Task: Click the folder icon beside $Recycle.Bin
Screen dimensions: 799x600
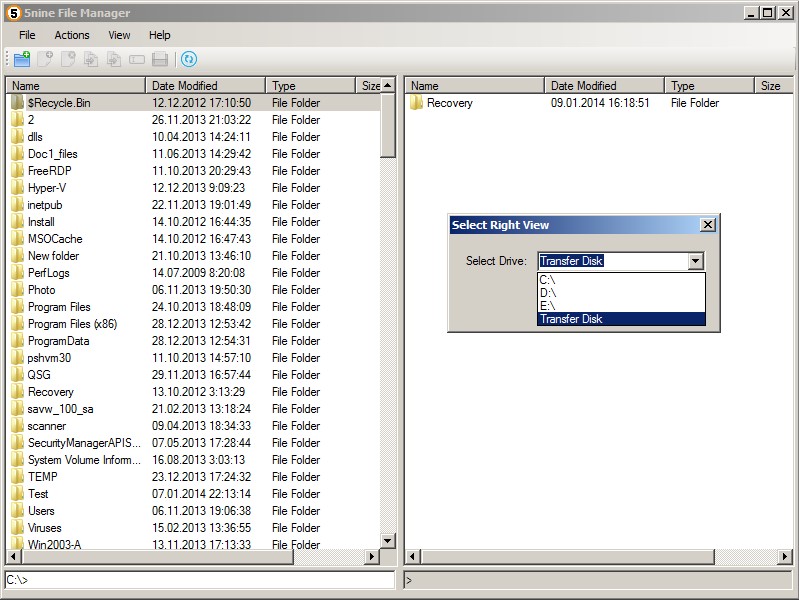Action: click(x=17, y=102)
